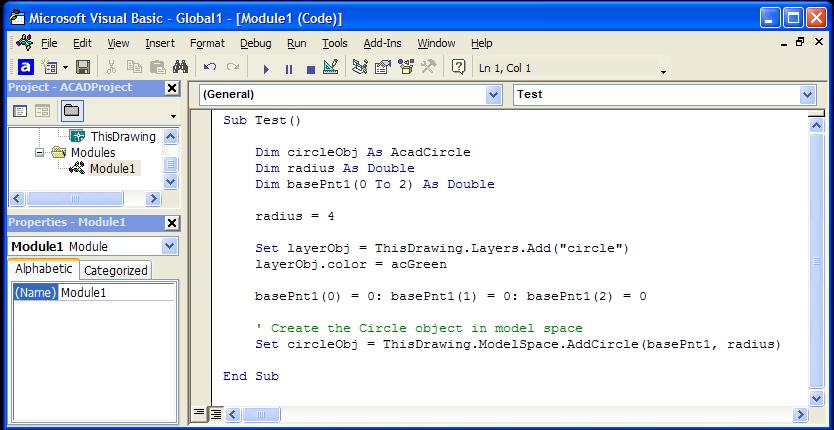The width and height of the screenshot is (834, 430).
Task: Click Project tree scroll left arrow
Action: tap(16, 199)
